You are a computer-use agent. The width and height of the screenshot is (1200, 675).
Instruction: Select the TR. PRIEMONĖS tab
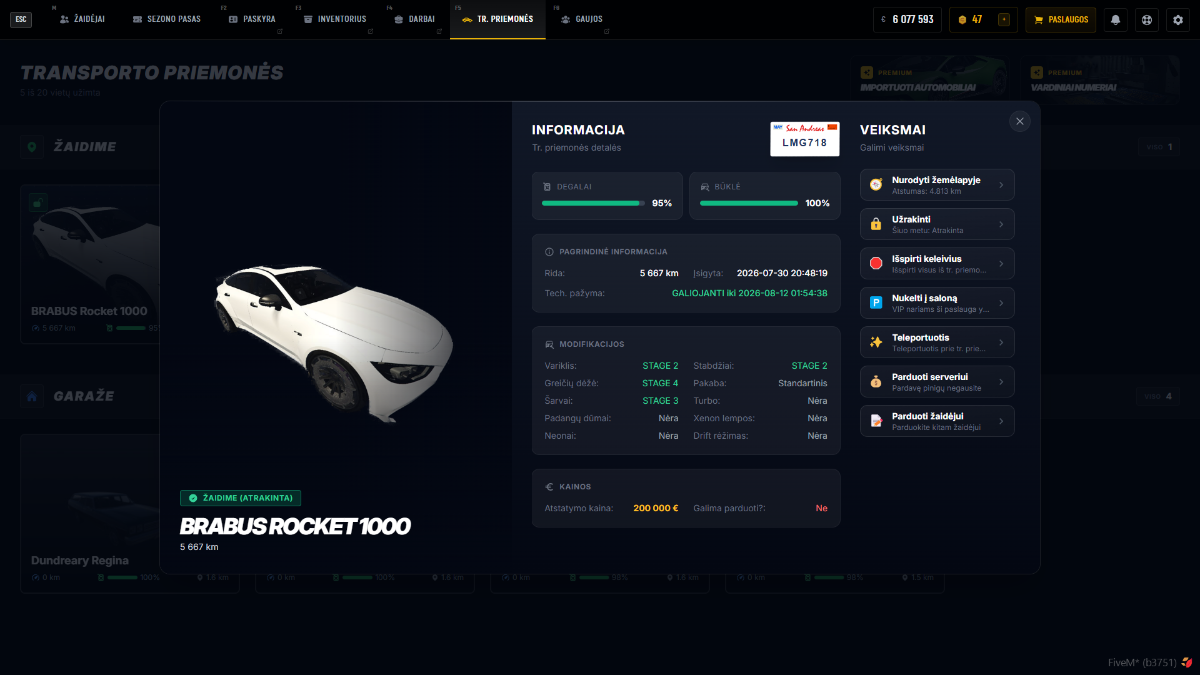point(497,19)
